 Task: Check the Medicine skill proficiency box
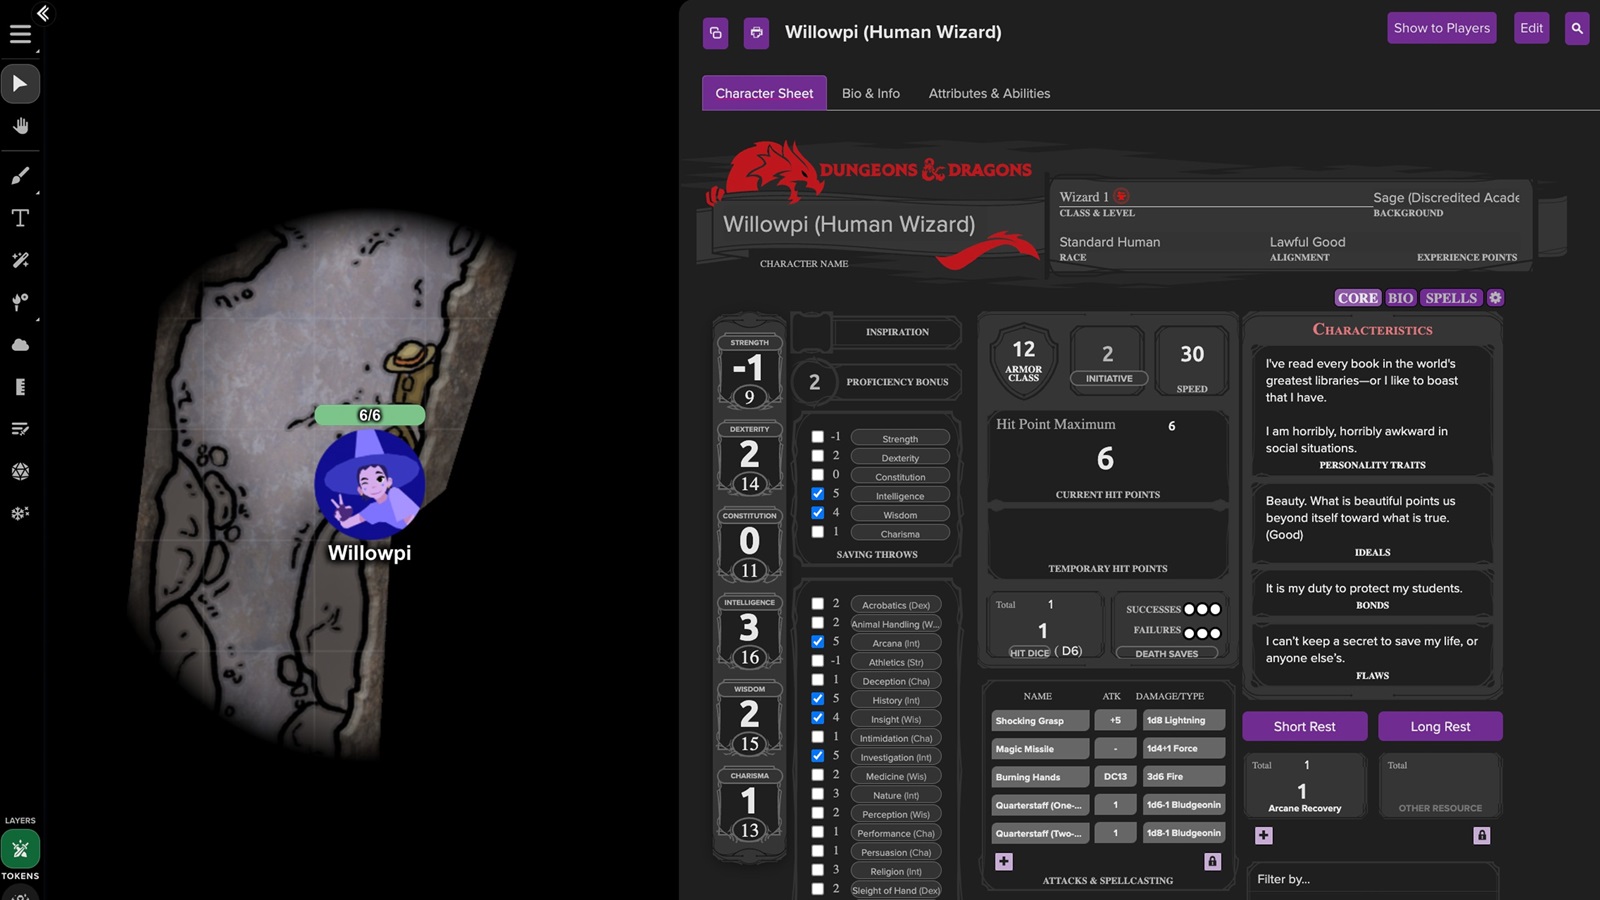pyautogui.click(x=817, y=775)
